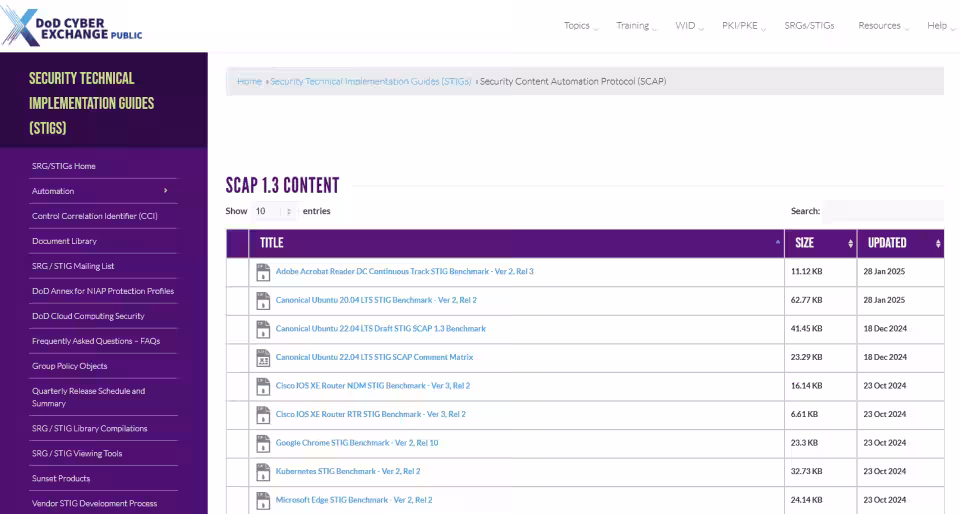
Task: Click into the Search input field
Action: [883, 211]
